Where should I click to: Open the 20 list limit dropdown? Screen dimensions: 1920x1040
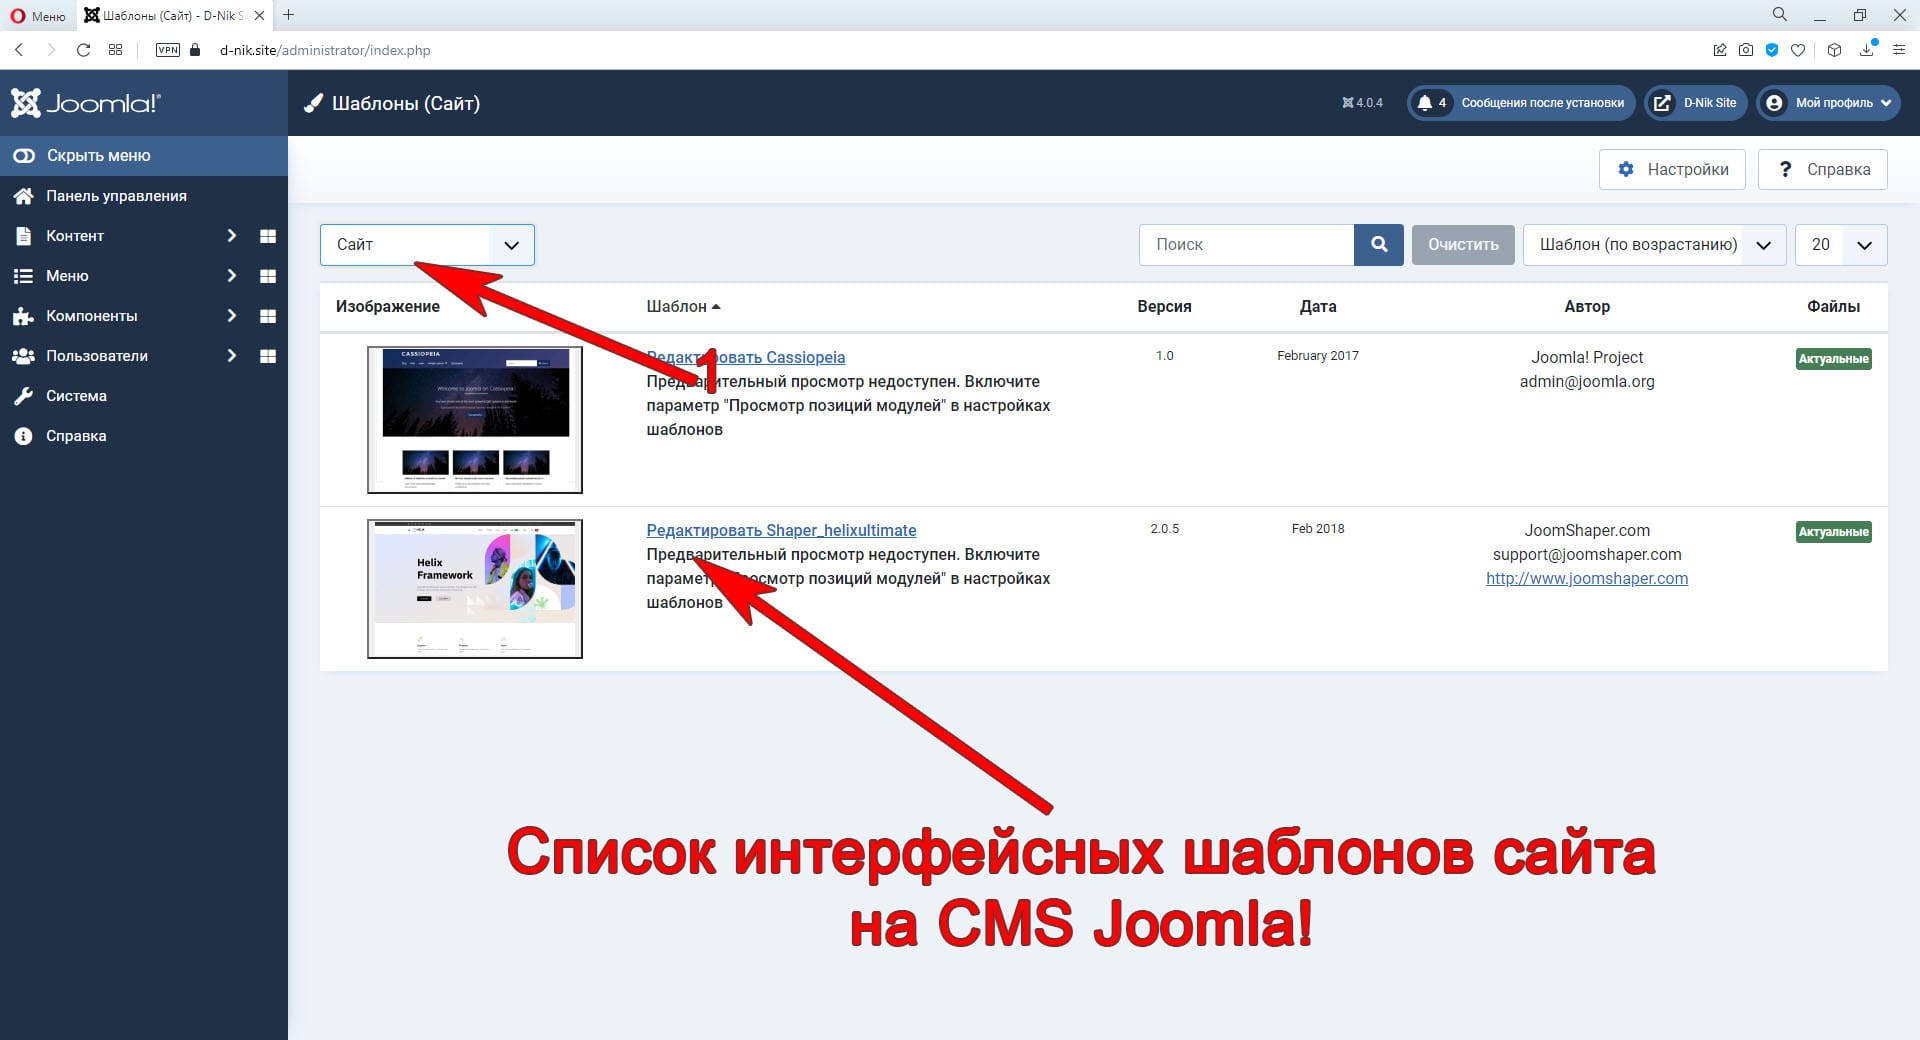point(1841,245)
